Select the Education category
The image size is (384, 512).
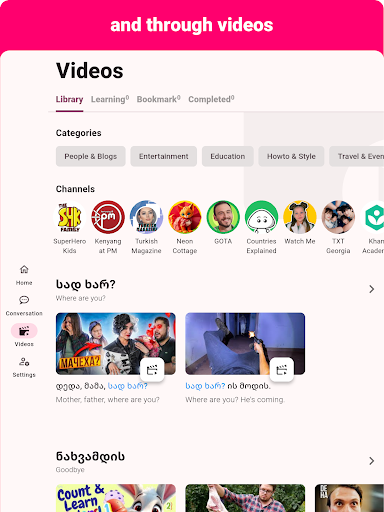(x=228, y=156)
